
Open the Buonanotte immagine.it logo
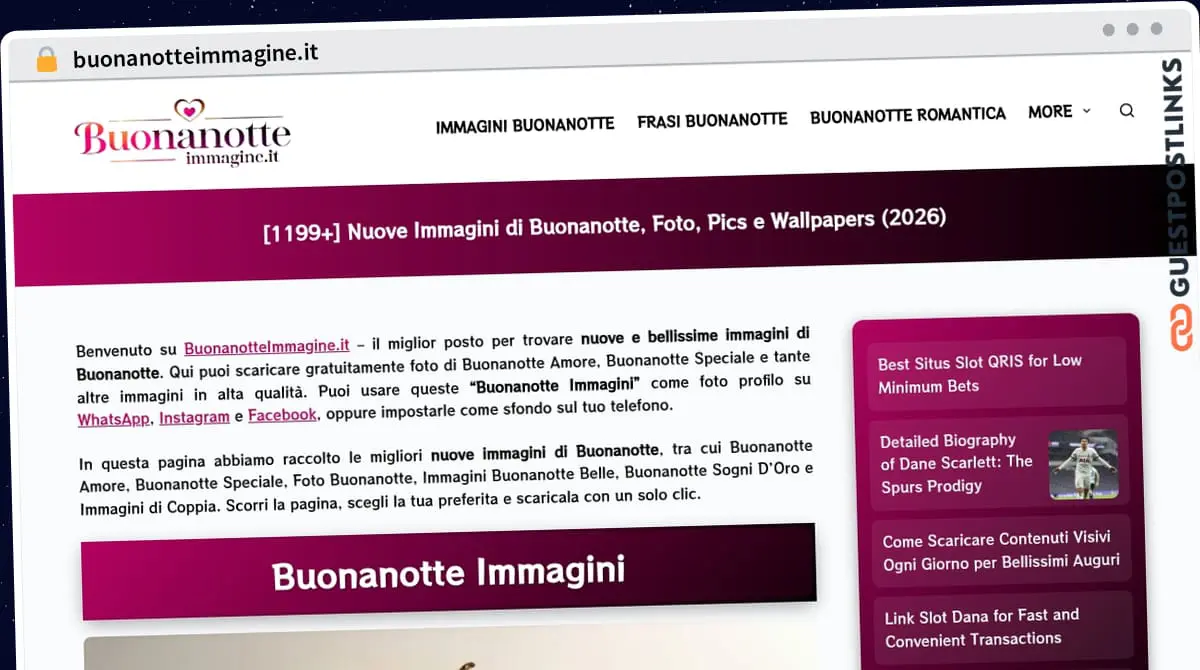coord(183,133)
